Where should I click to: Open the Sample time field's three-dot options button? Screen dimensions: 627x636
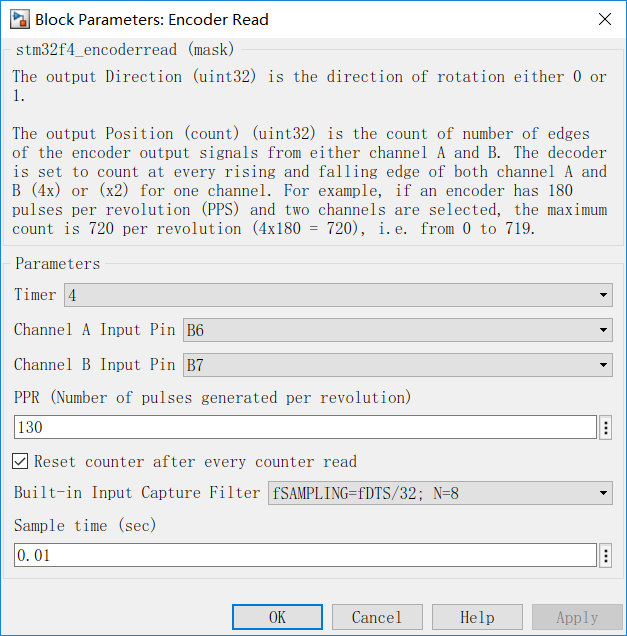605,556
